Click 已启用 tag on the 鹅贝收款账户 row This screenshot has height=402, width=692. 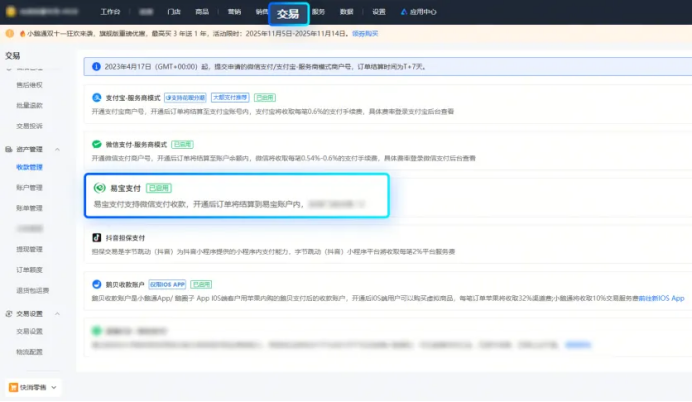click(x=201, y=284)
